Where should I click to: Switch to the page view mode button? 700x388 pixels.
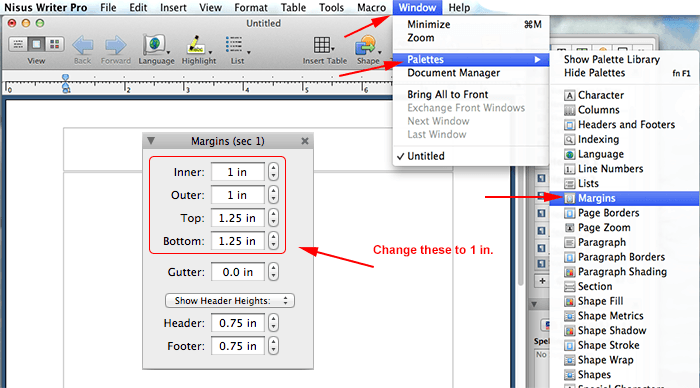(x=36, y=44)
